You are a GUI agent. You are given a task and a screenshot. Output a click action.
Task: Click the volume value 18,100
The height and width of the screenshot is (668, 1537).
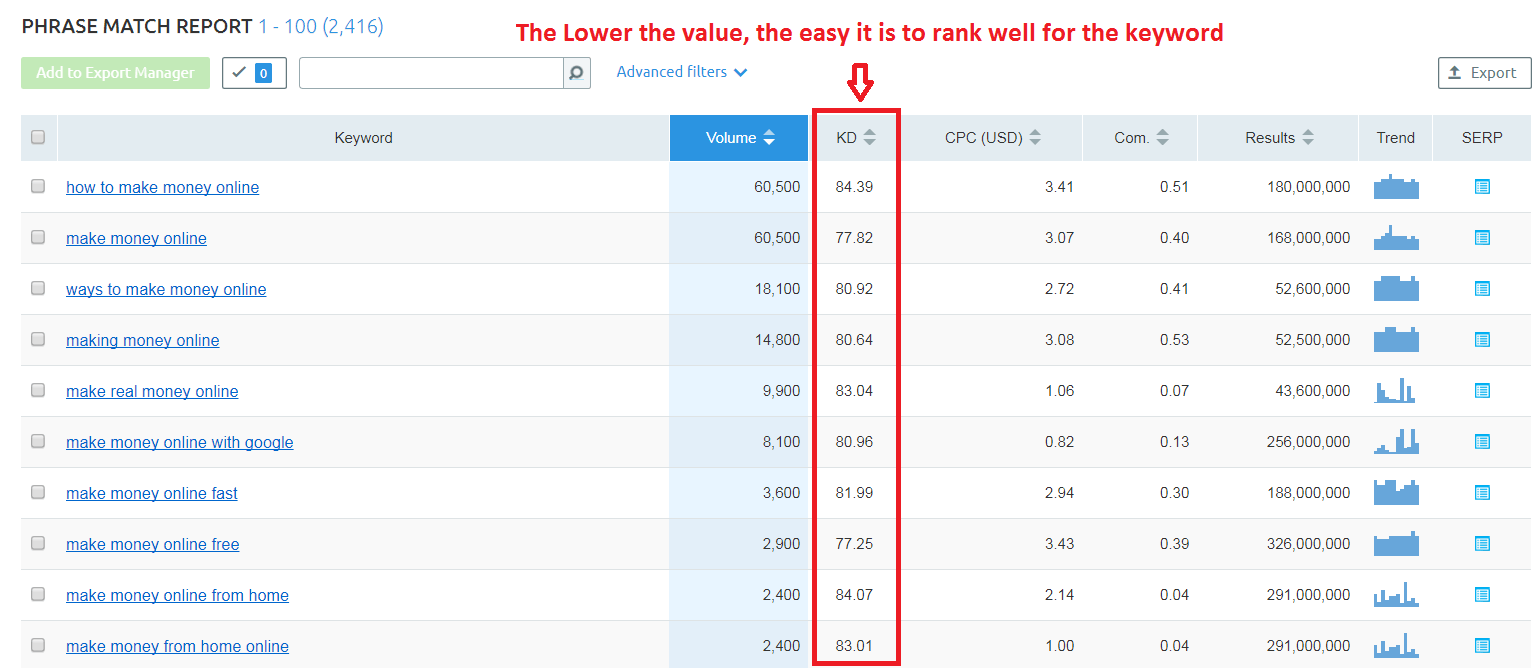click(777, 289)
